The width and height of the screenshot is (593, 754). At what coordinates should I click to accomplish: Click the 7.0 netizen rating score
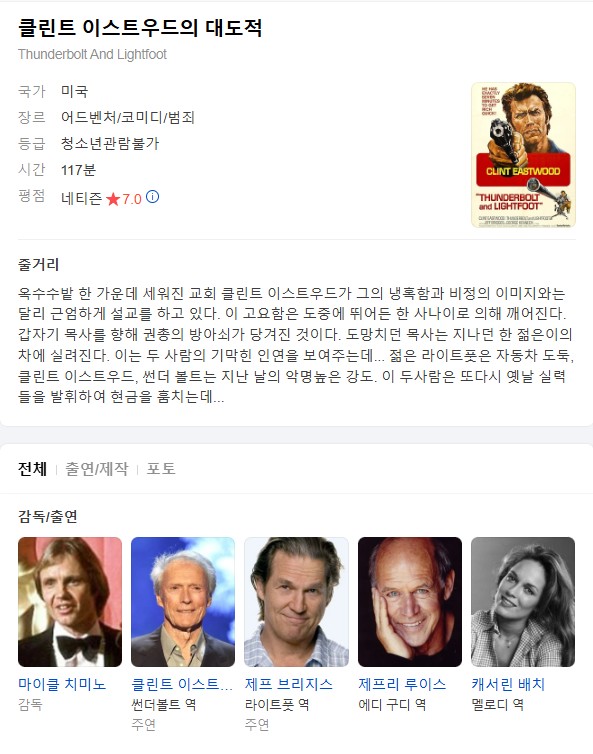click(131, 199)
